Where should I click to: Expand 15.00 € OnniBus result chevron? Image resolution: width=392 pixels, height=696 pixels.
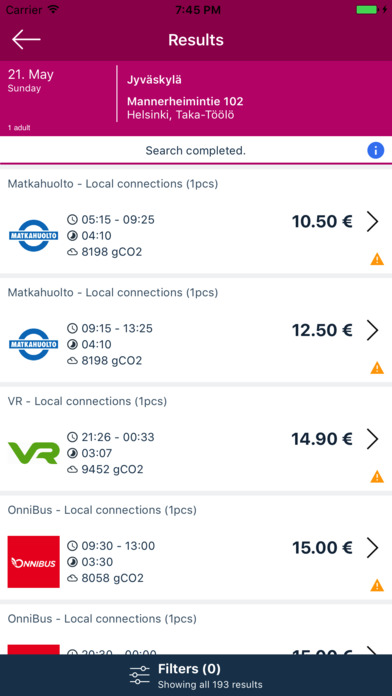coord(372,548)
